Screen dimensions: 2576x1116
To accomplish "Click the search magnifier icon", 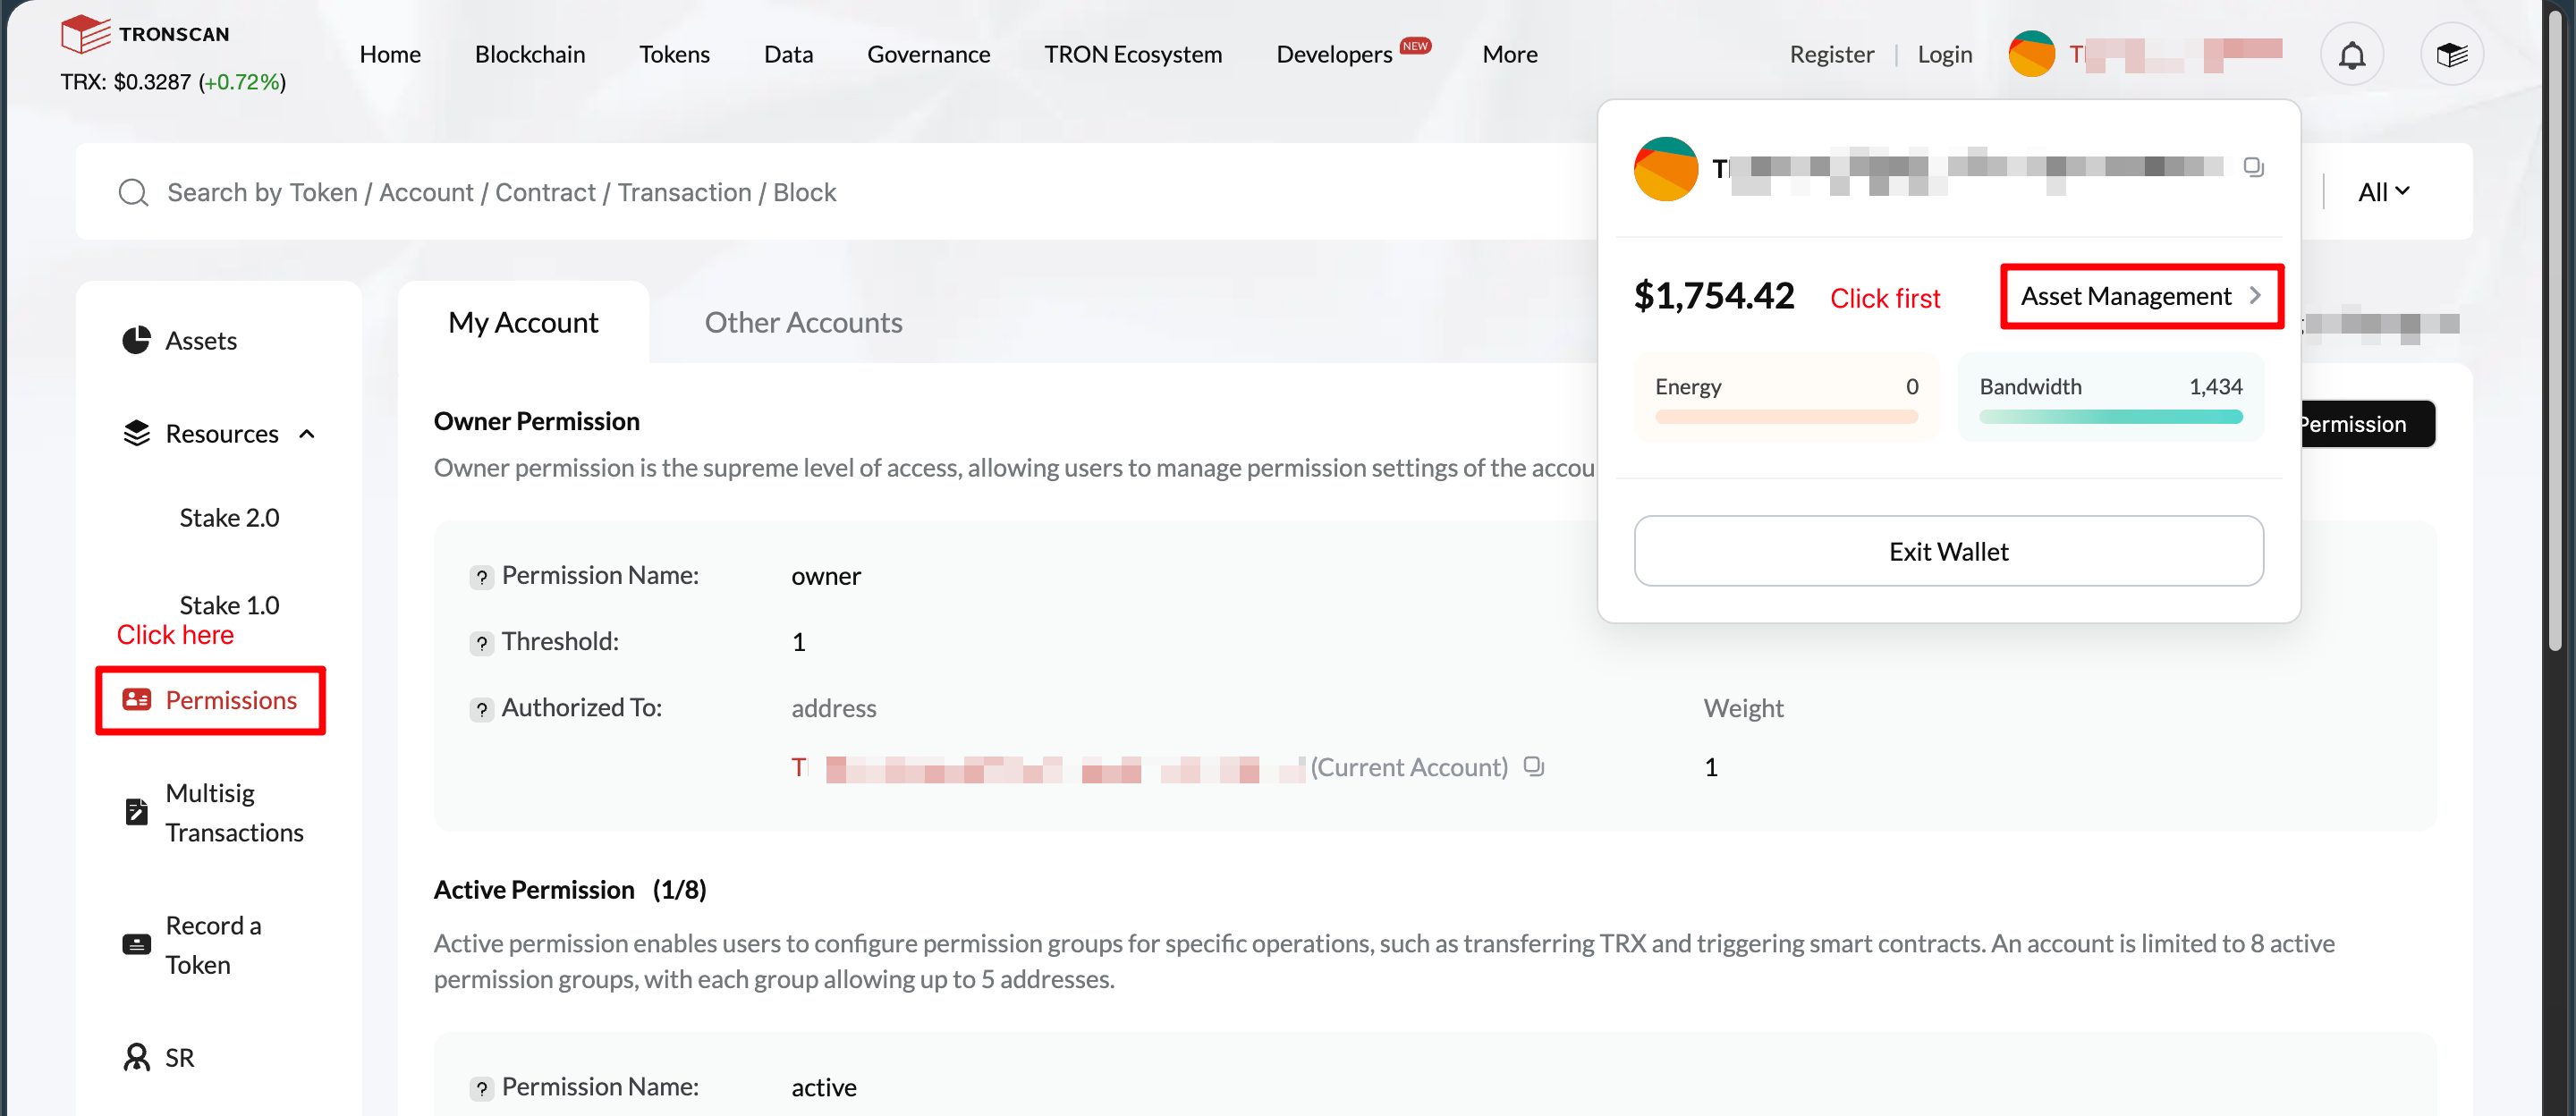I will [133, 192].
